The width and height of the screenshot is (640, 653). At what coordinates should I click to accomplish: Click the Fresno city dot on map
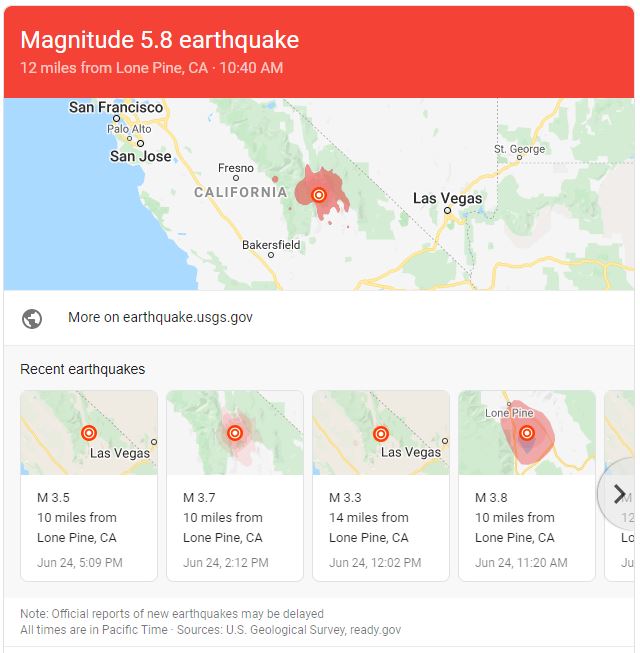coord(236,178)
